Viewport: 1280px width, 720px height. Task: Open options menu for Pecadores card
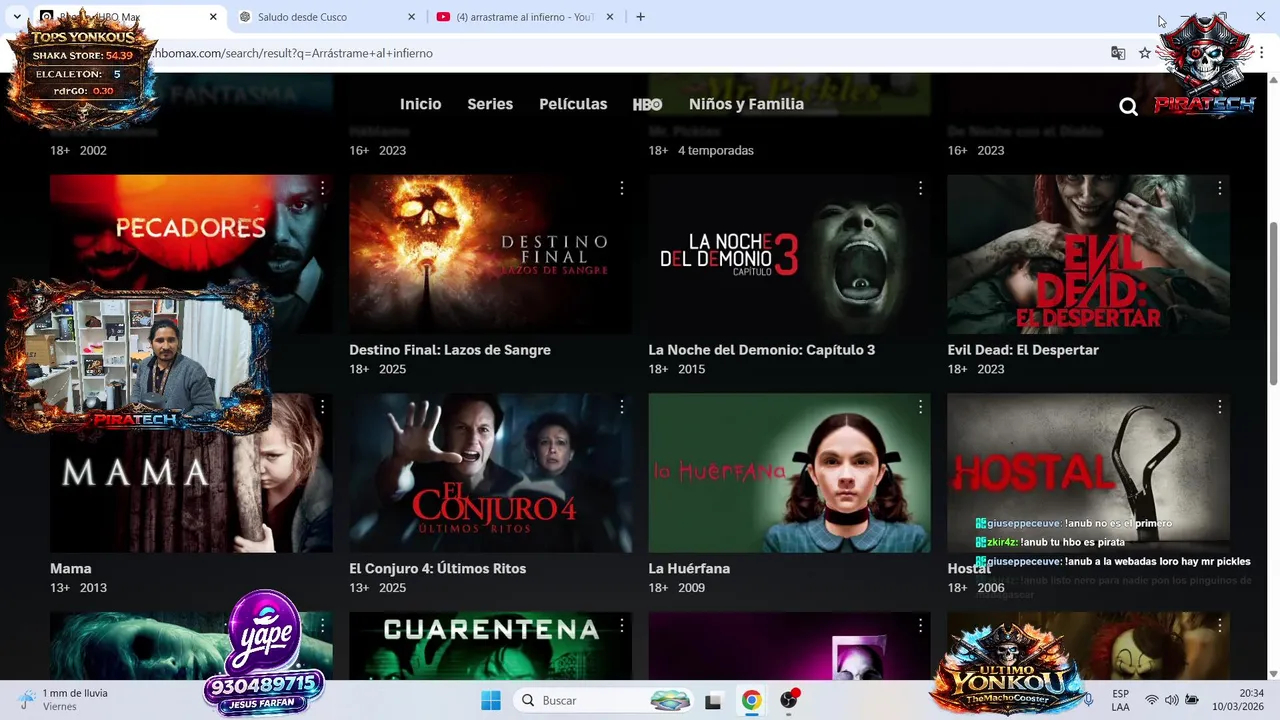click(322, 188)
